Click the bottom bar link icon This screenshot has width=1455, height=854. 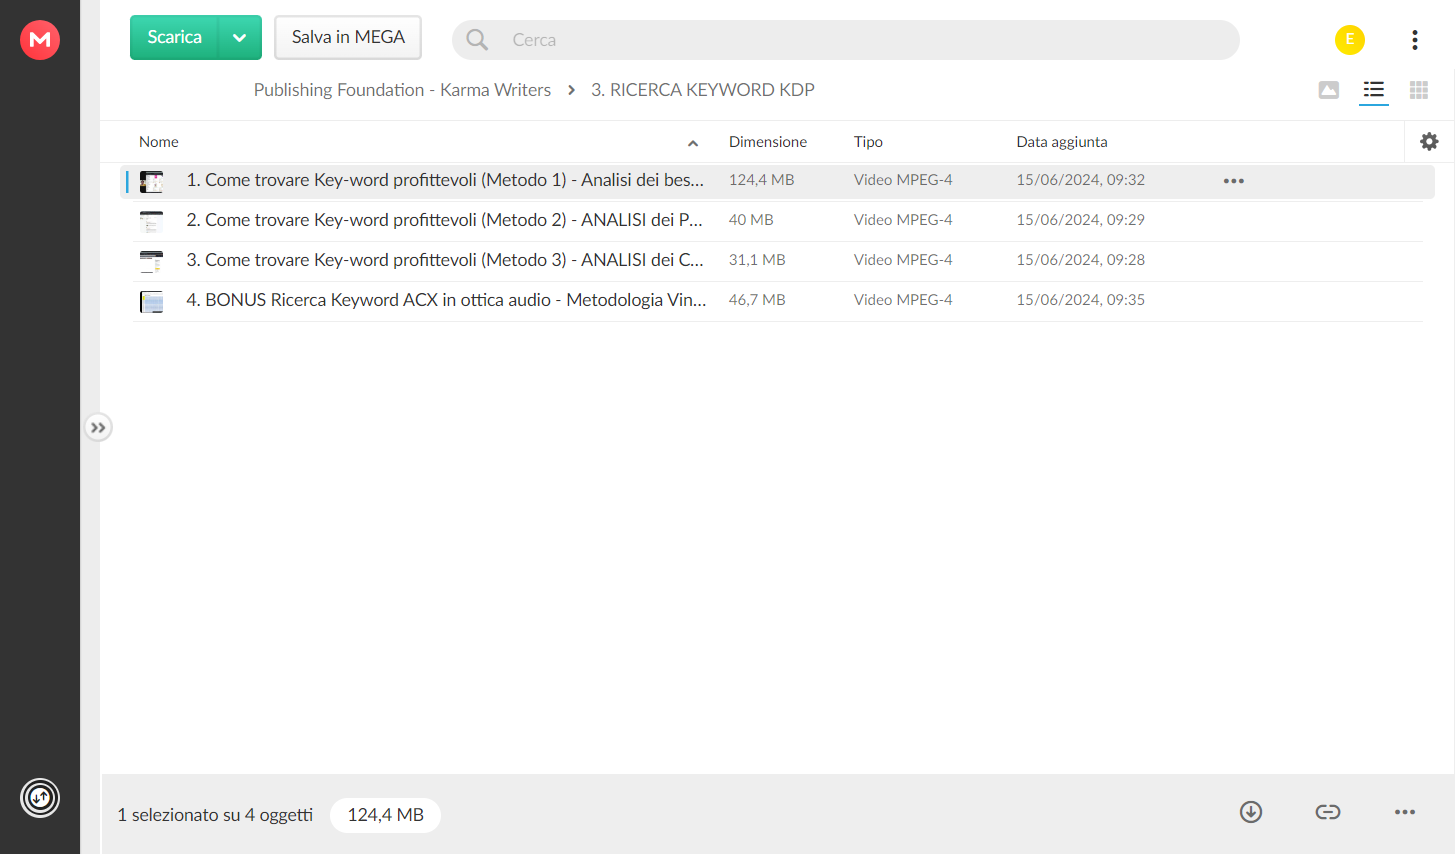(x=1328, y=812)
